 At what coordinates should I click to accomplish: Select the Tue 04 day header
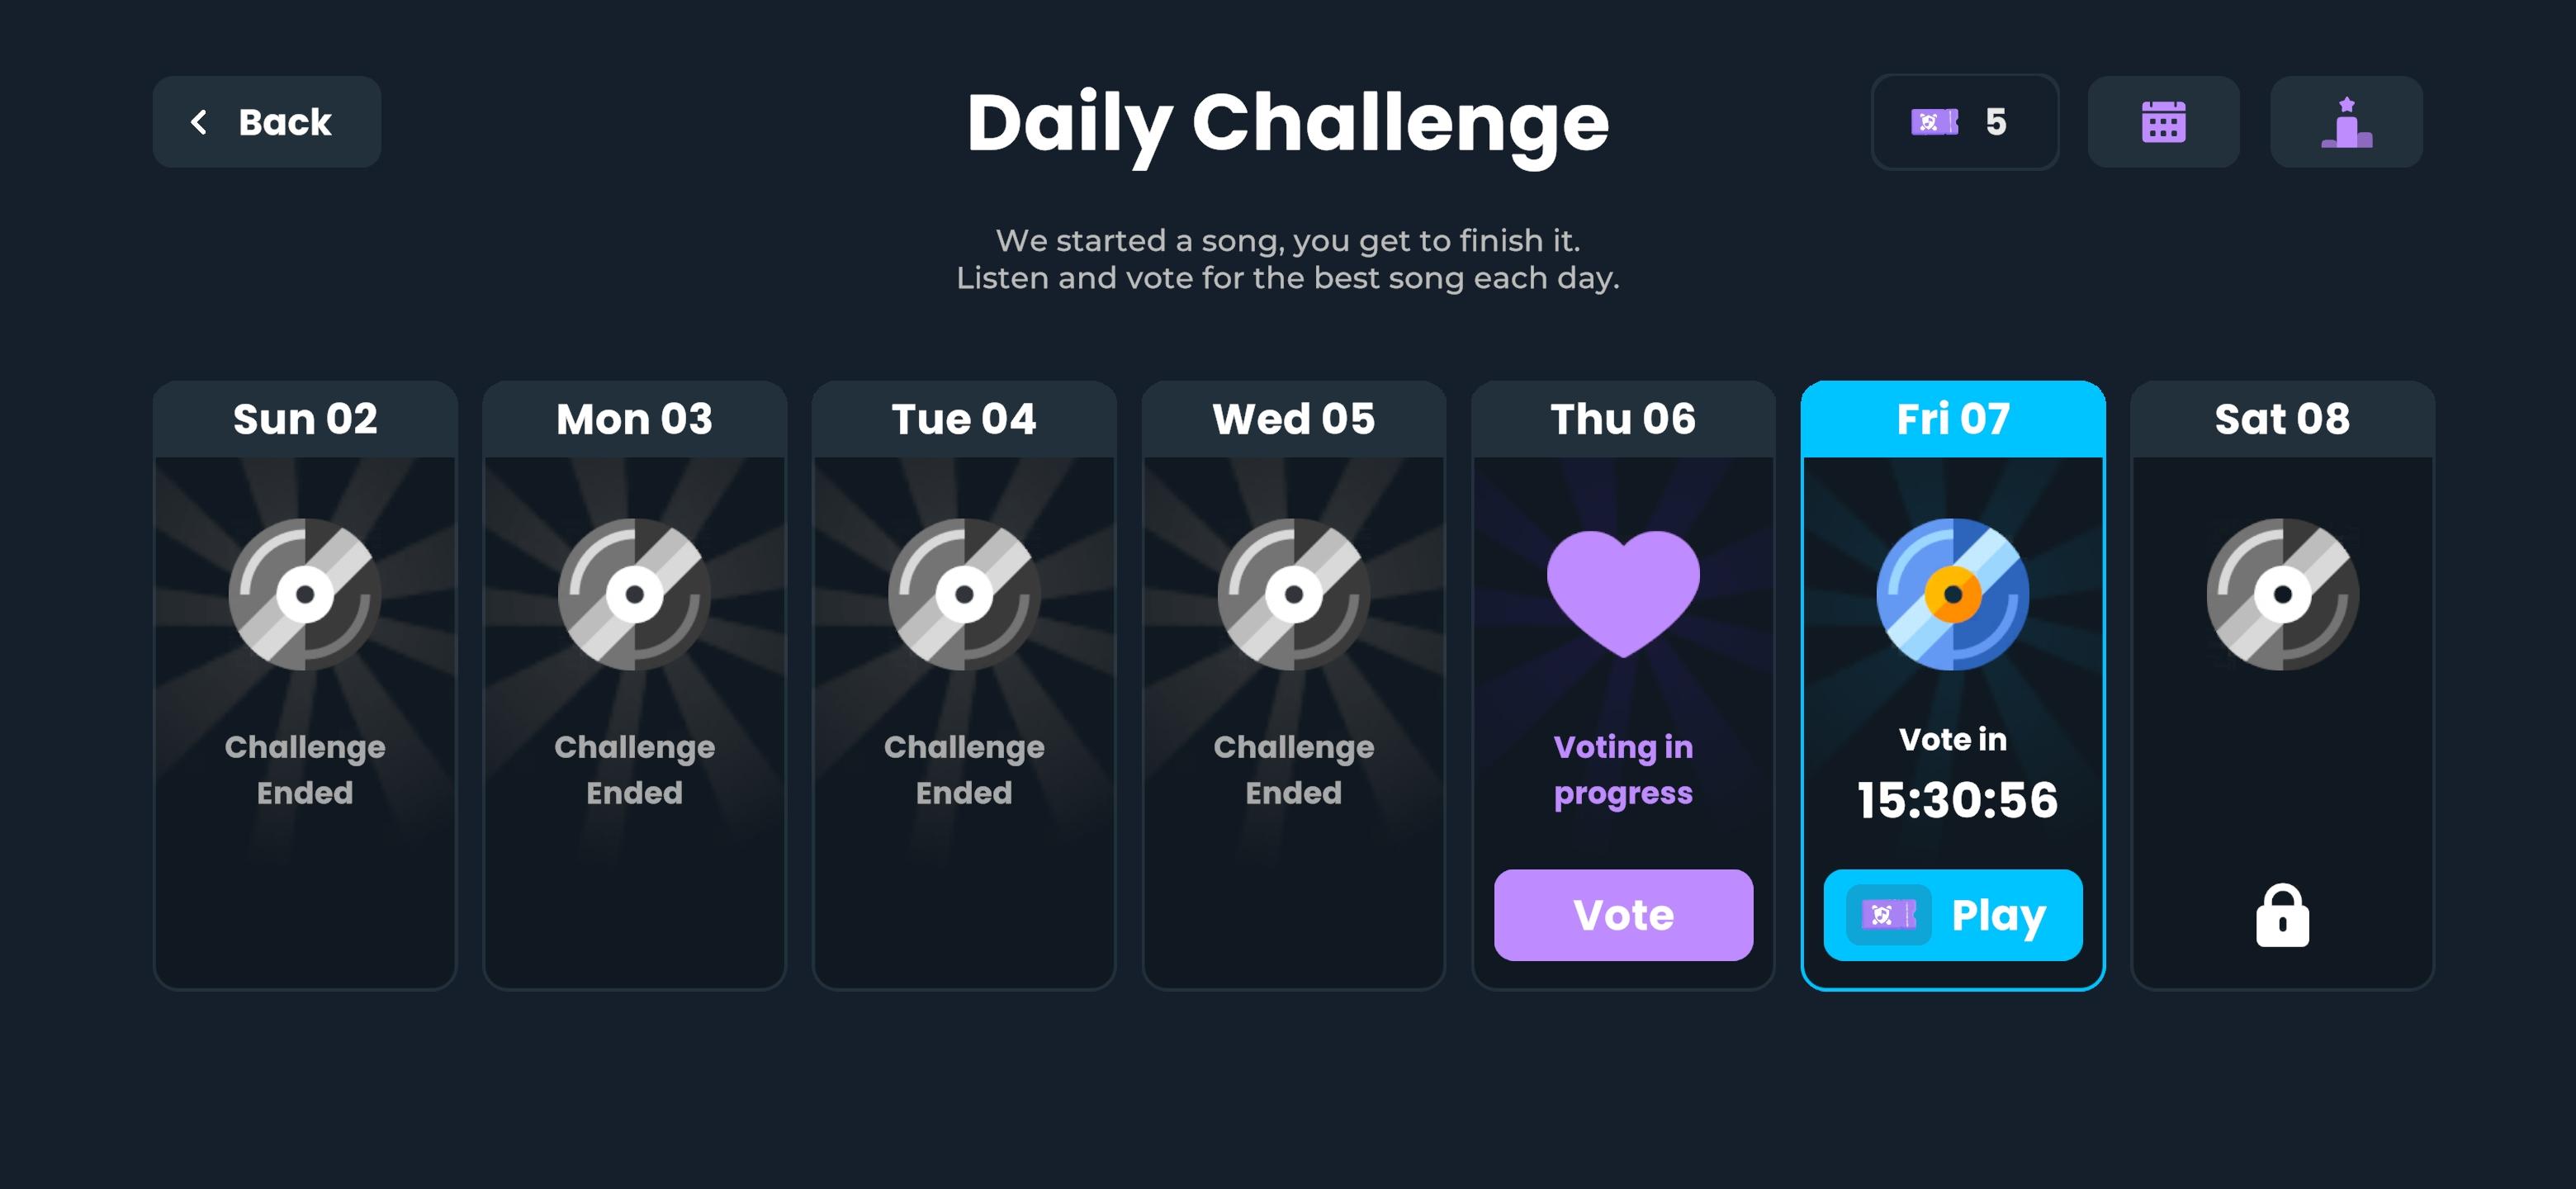tap(964, 419)
